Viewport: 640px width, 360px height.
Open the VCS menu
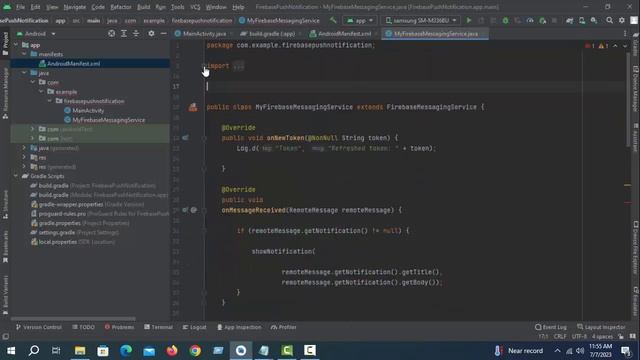tap(195, 7)
